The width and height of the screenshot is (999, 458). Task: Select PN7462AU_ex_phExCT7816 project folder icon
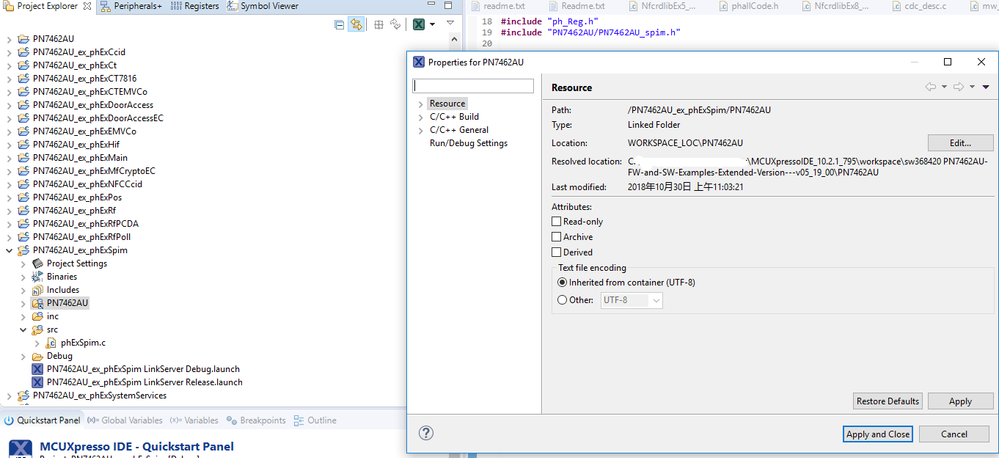(23, 78)
